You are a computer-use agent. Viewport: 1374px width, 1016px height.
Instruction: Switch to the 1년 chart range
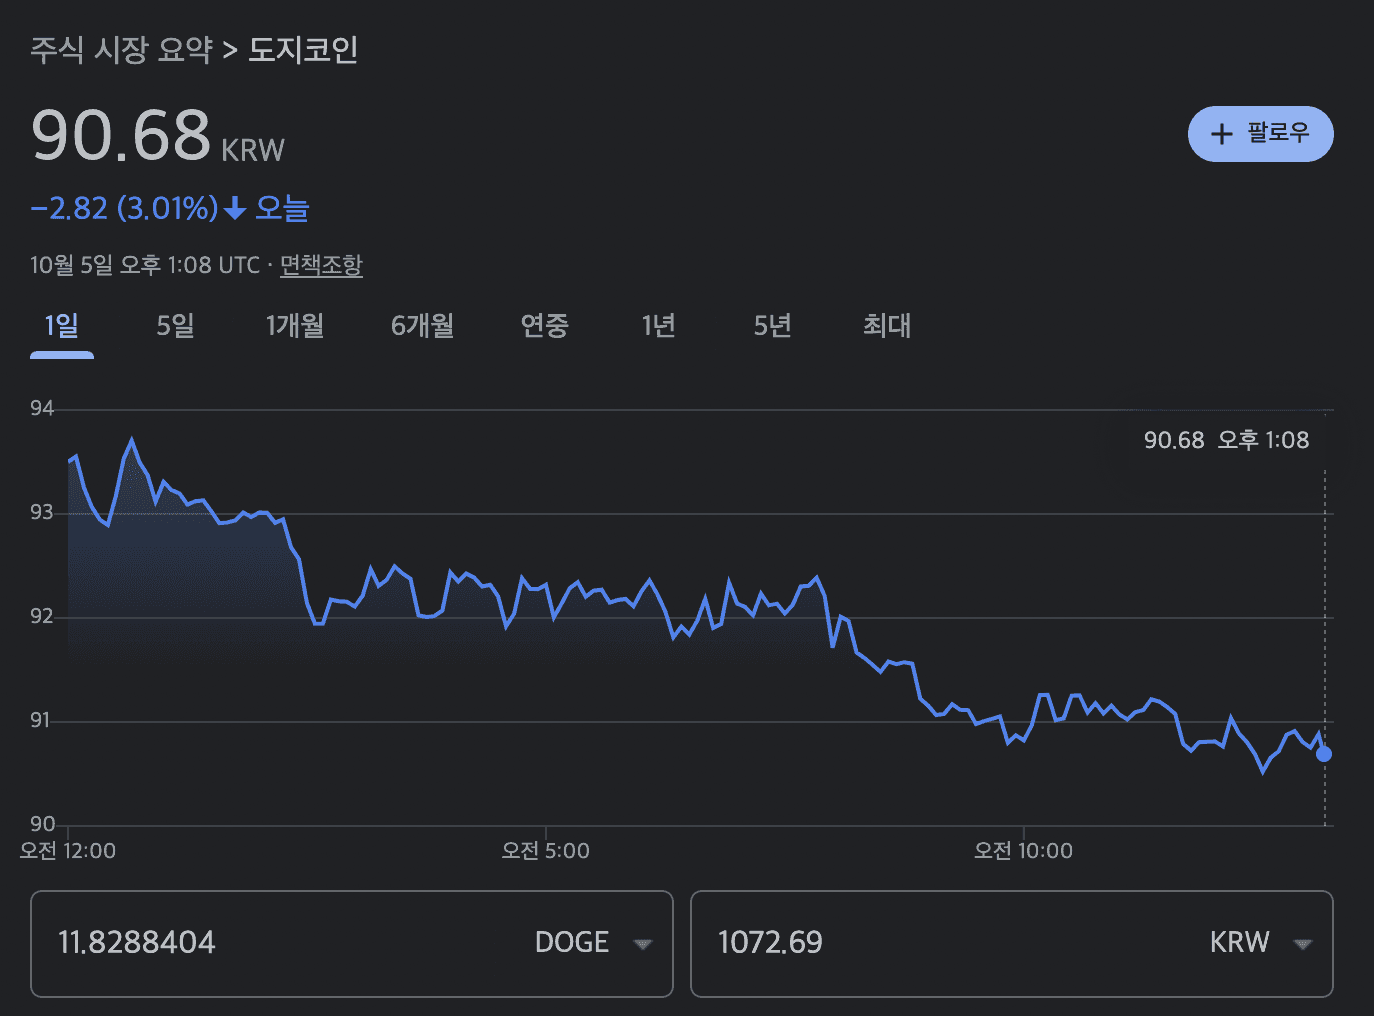click(659, 325)
